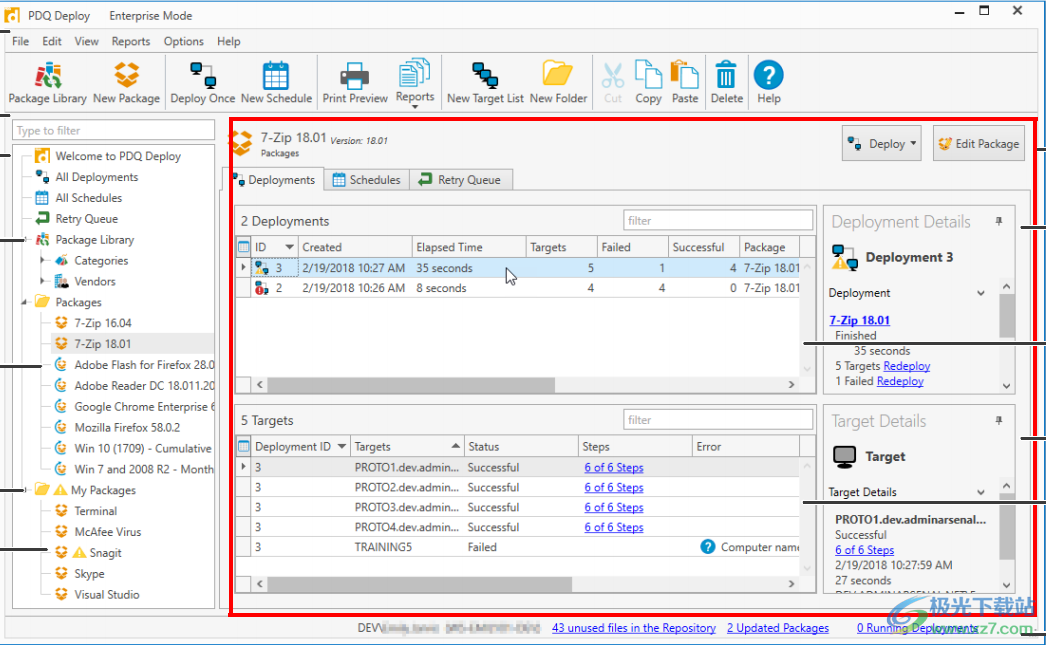Click the Deploy dropdown button
This screenshot has width=1046, height=645.
point(881,143)
